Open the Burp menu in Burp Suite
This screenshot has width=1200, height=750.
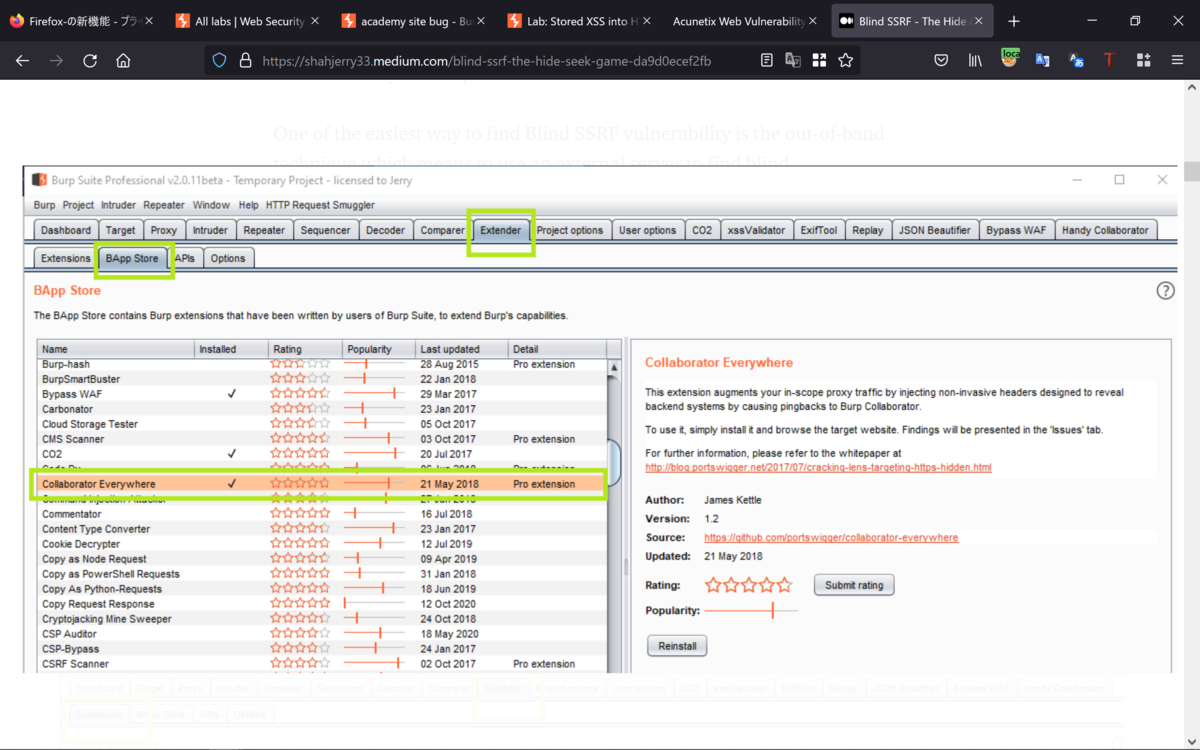pyautogui.click(x=45, y=205)
